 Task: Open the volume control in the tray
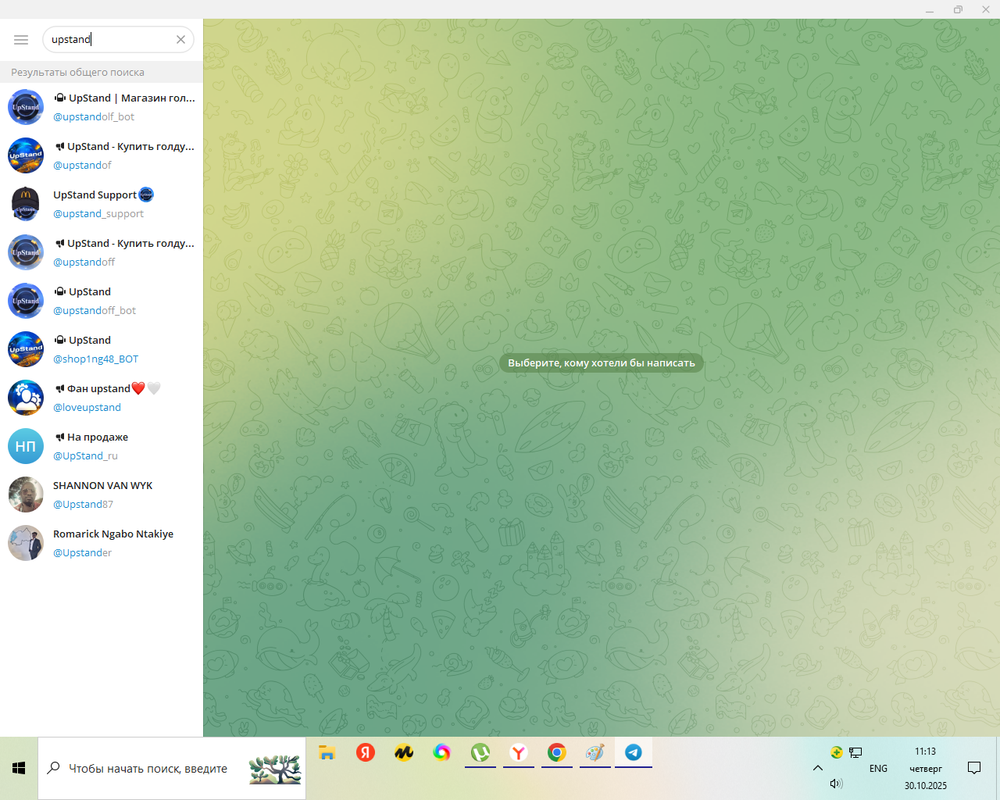pos(836,783)
